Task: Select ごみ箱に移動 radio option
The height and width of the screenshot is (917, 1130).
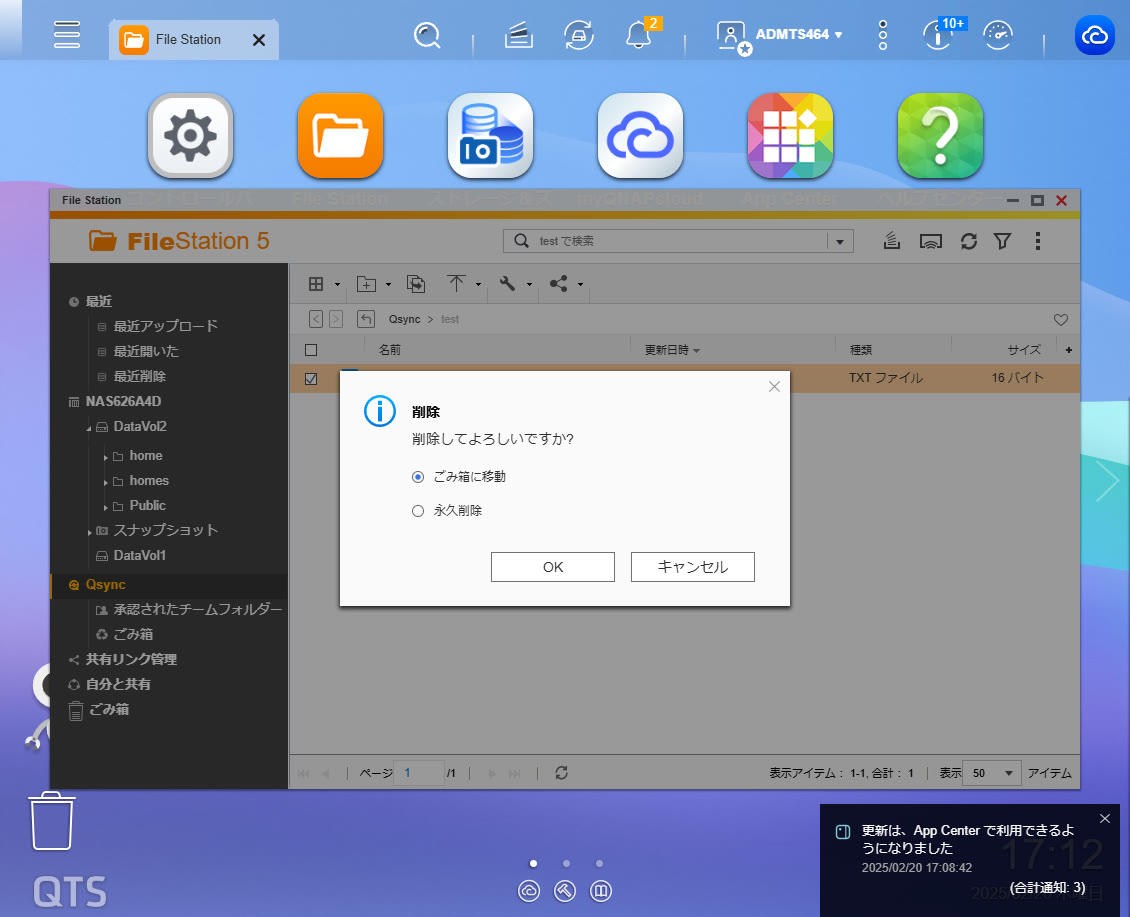Action: [418, 477]
